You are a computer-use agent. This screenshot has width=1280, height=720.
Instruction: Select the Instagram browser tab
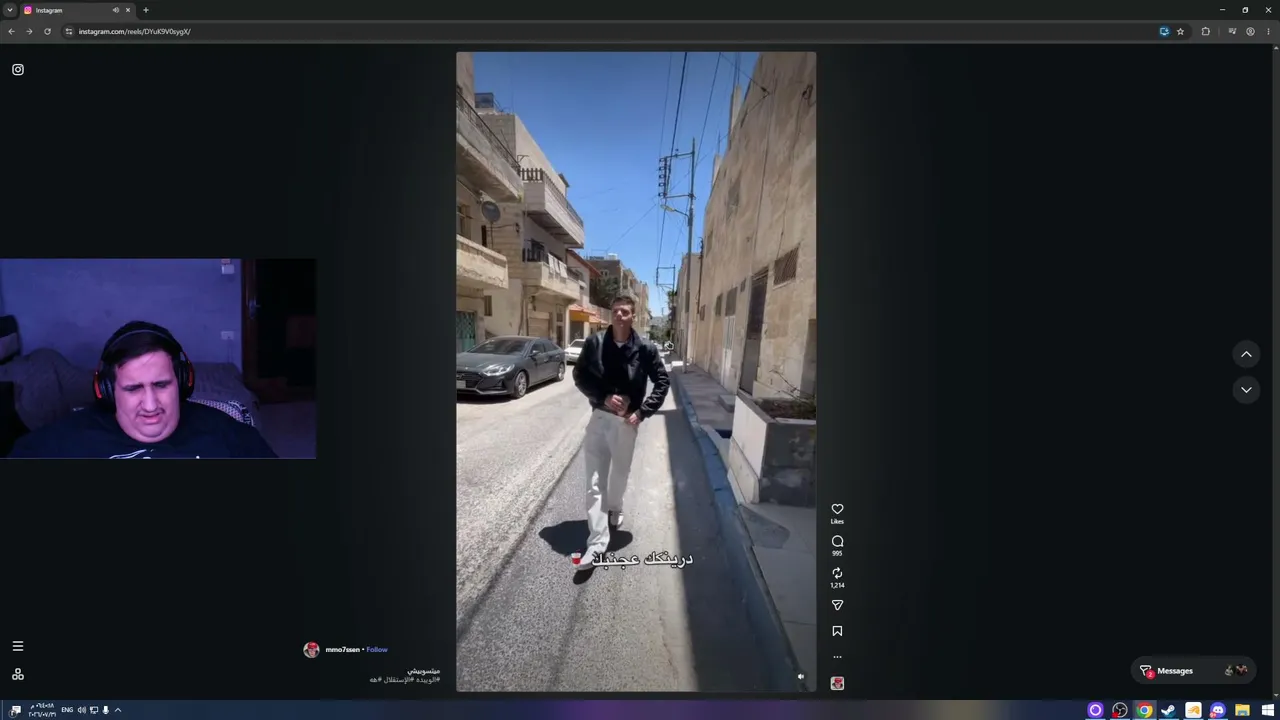point(77,10)
